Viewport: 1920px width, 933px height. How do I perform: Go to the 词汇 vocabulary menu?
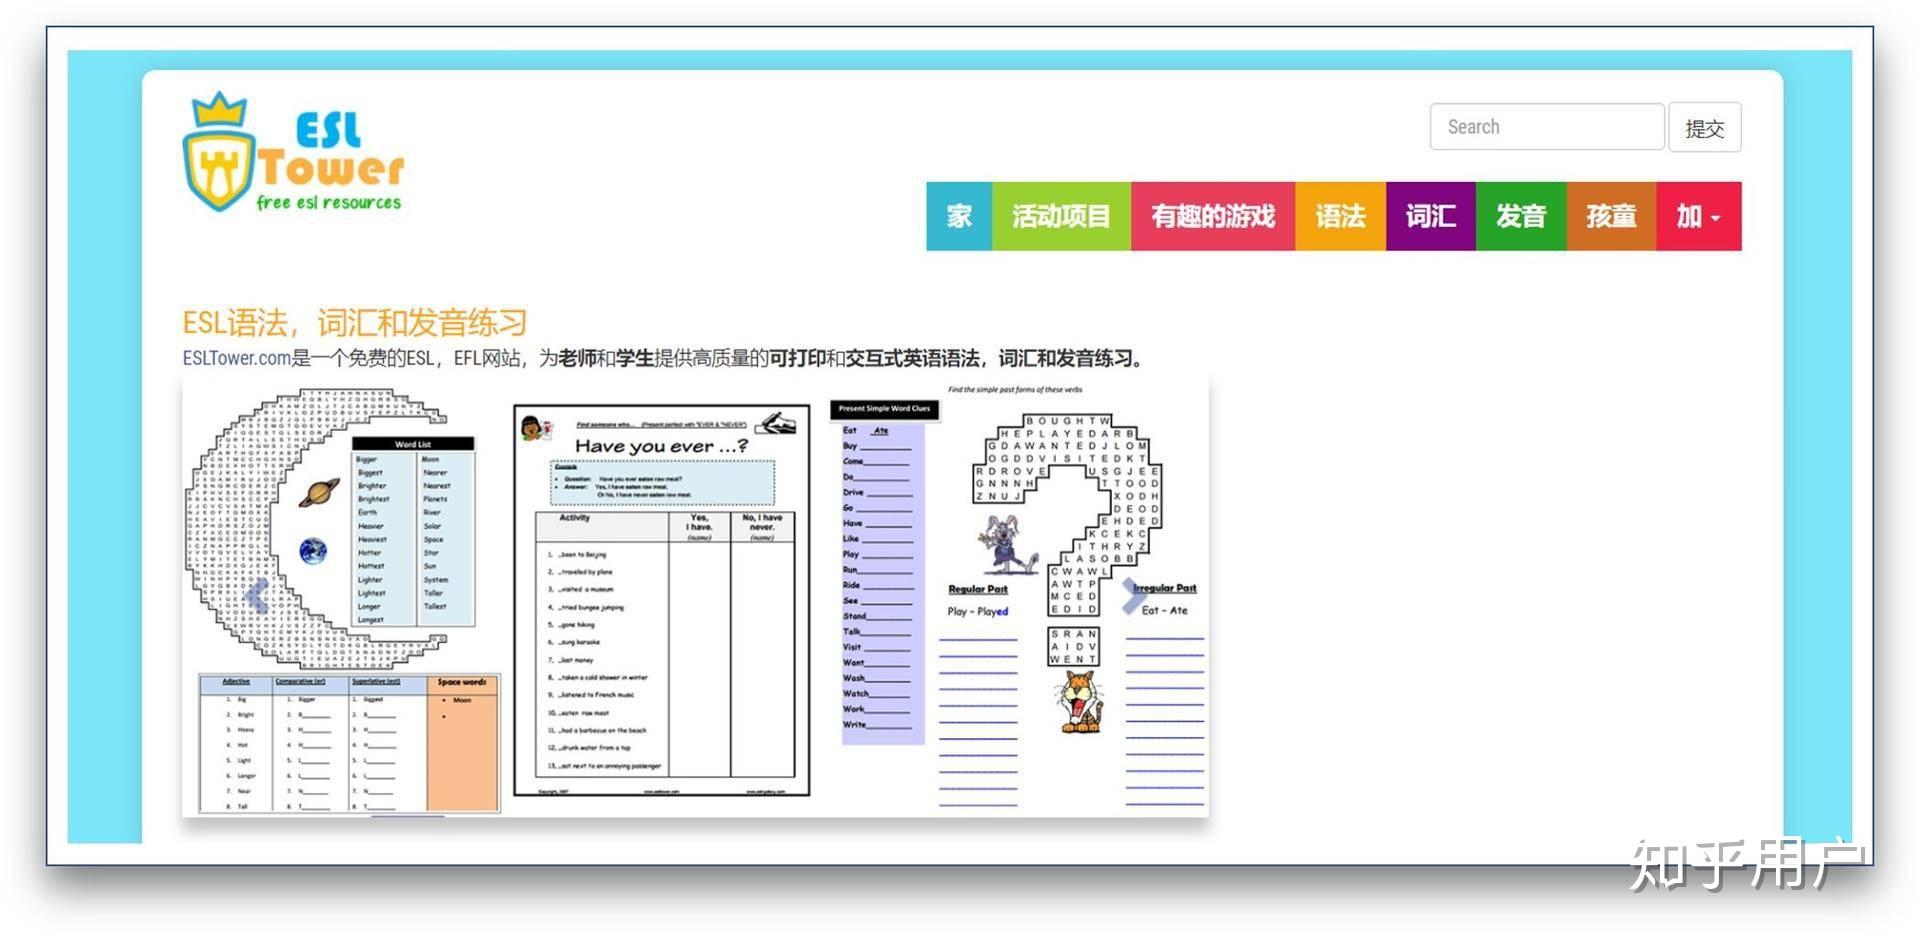(1430, 216)
